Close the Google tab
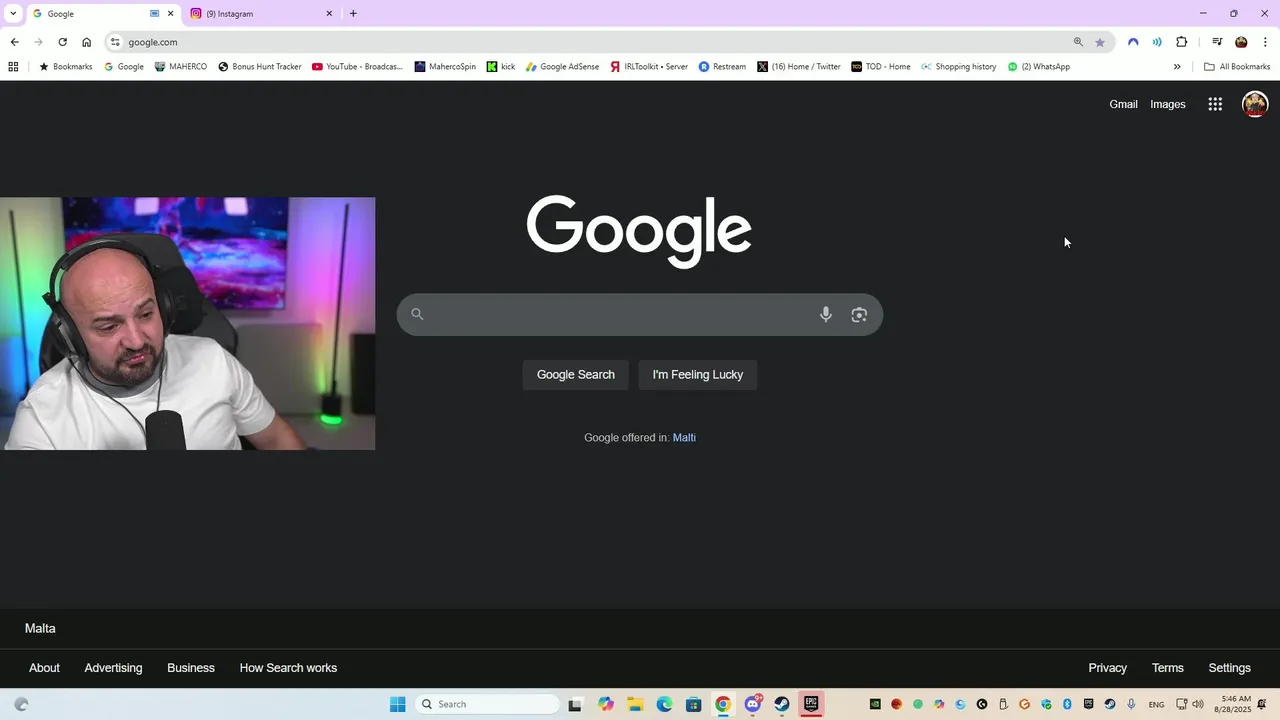Image resolution: width=1280 pixels, height=720 pixels. 170,13
